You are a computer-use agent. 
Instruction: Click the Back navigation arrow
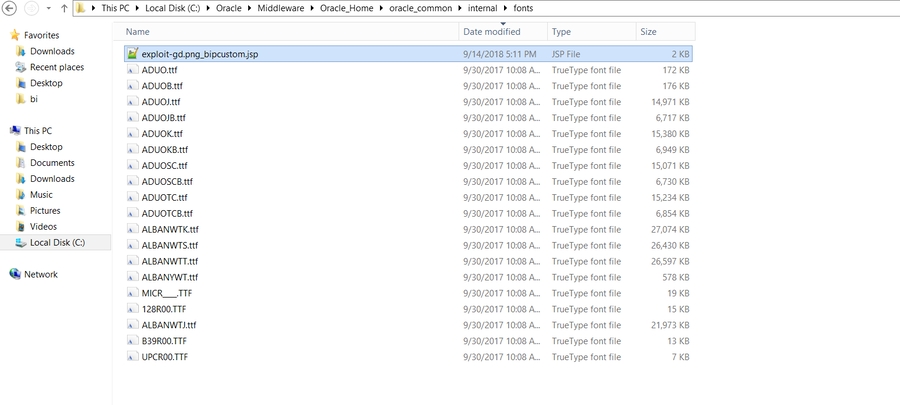[10, 8]
